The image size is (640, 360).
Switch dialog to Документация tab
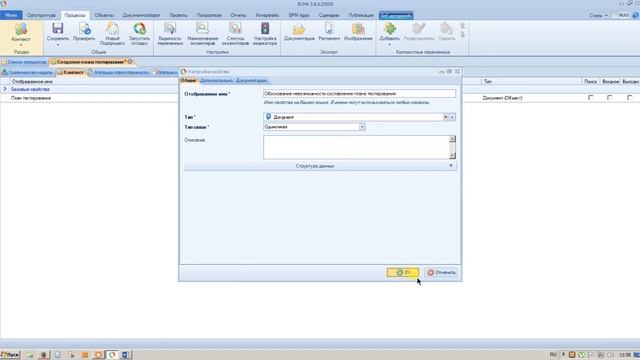251,80
